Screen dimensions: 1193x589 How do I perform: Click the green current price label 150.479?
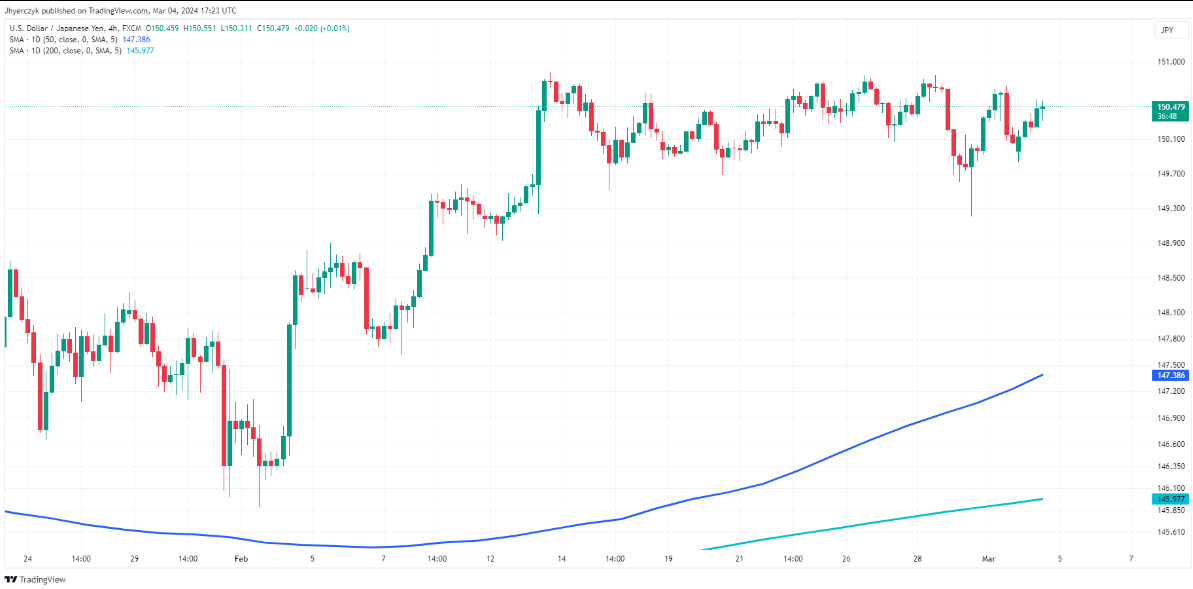point(1170,106)
